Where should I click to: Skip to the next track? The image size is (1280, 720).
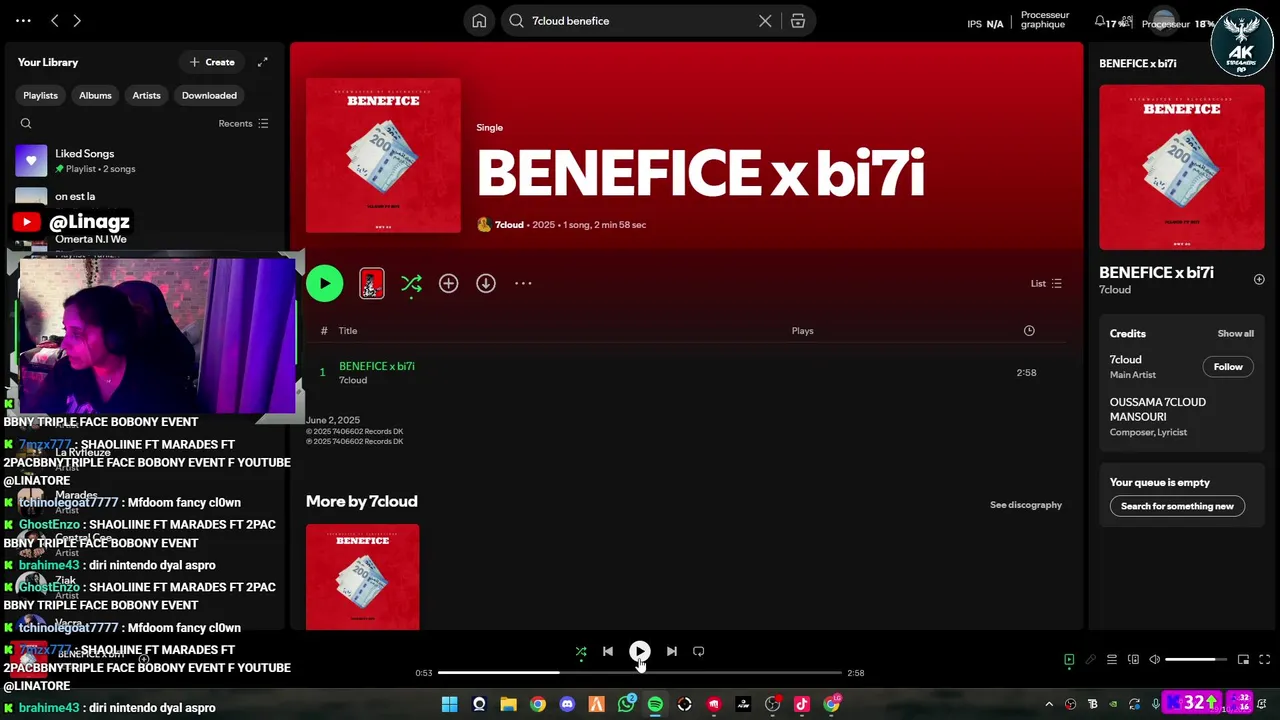(x=672, y=652)
